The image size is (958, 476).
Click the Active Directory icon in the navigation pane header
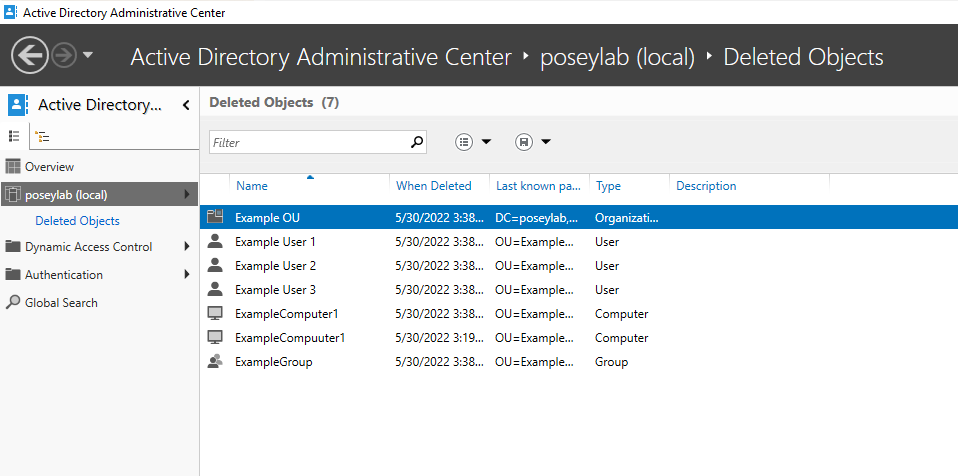[18, 104]
